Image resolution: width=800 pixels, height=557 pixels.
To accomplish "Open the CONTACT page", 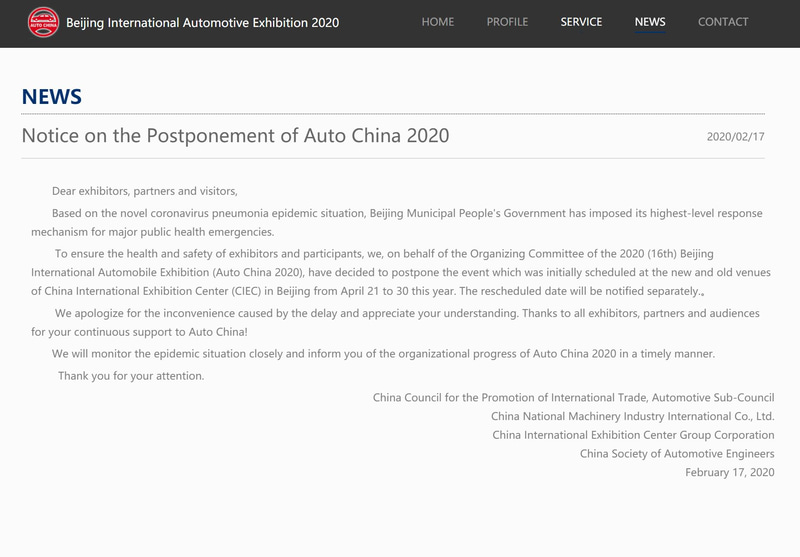I will 723,22.
